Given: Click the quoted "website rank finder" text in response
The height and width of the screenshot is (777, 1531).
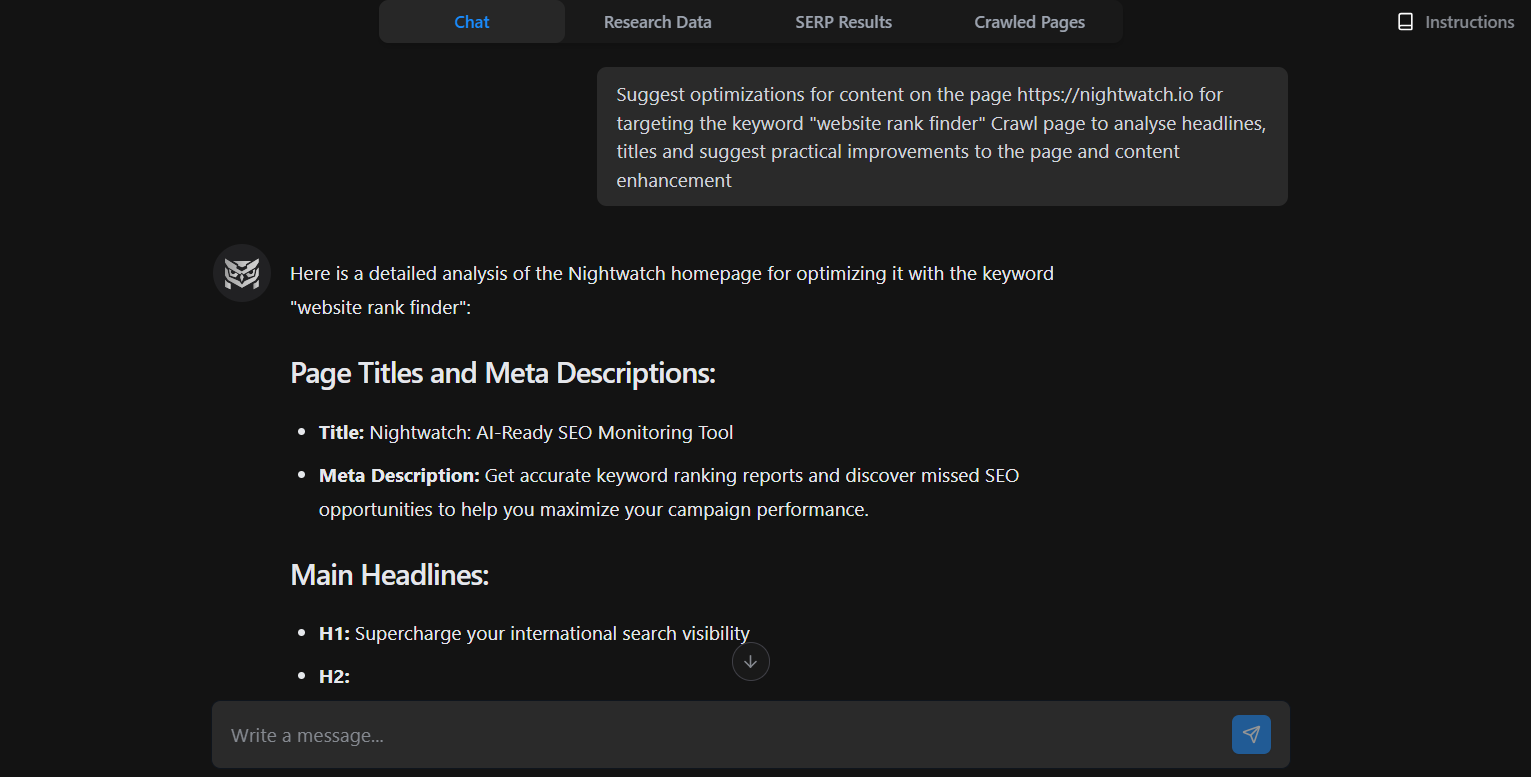Looking at the screenshot, I should click(x=377, y=308).
